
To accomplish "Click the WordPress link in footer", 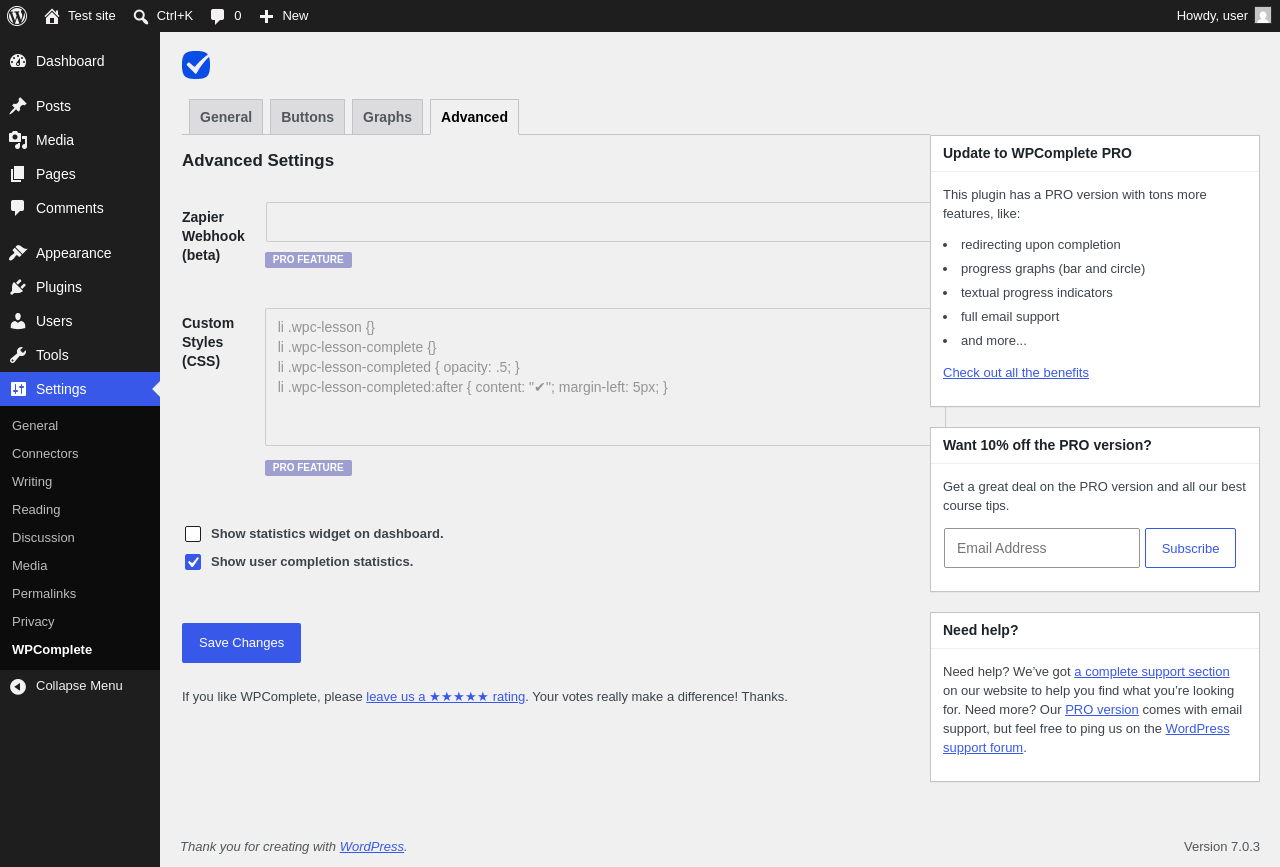I will [372, 847].
